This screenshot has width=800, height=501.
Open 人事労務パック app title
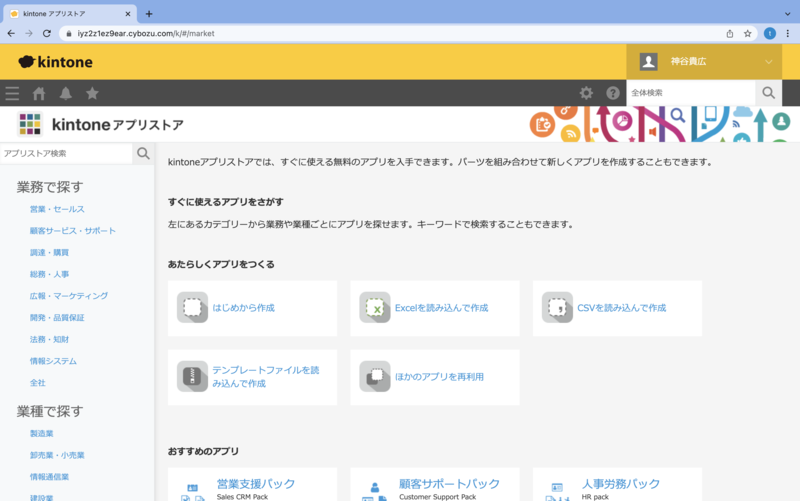coord(621,484)
